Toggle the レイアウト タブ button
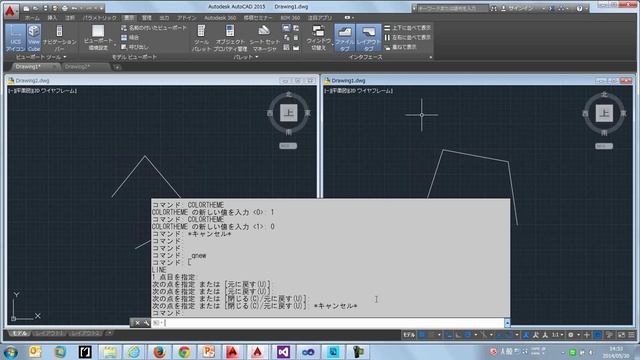640x360 pixels. point(368,38)
